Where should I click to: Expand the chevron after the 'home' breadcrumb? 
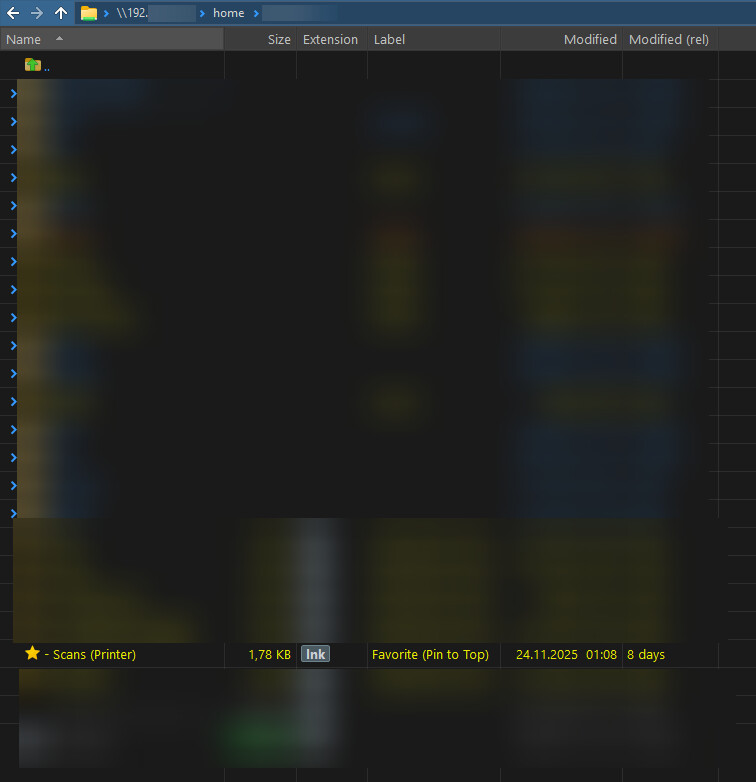click(256, 13)
